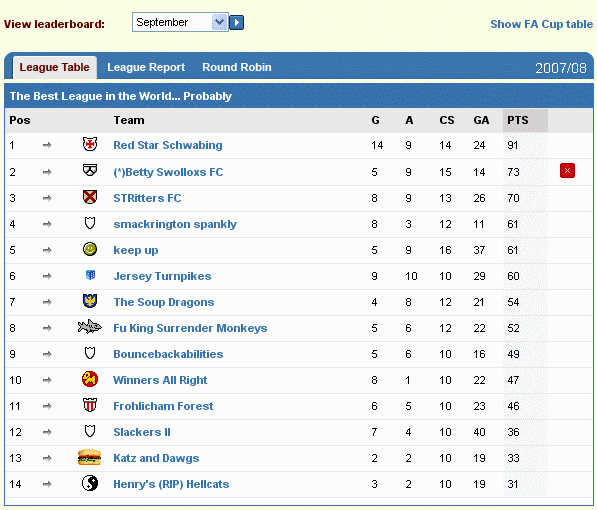Click the hamburger badge beside Katz and Dawgs
Image resolution: width=597 pixels, height=510 pixels.
click(x=89, y=457)
